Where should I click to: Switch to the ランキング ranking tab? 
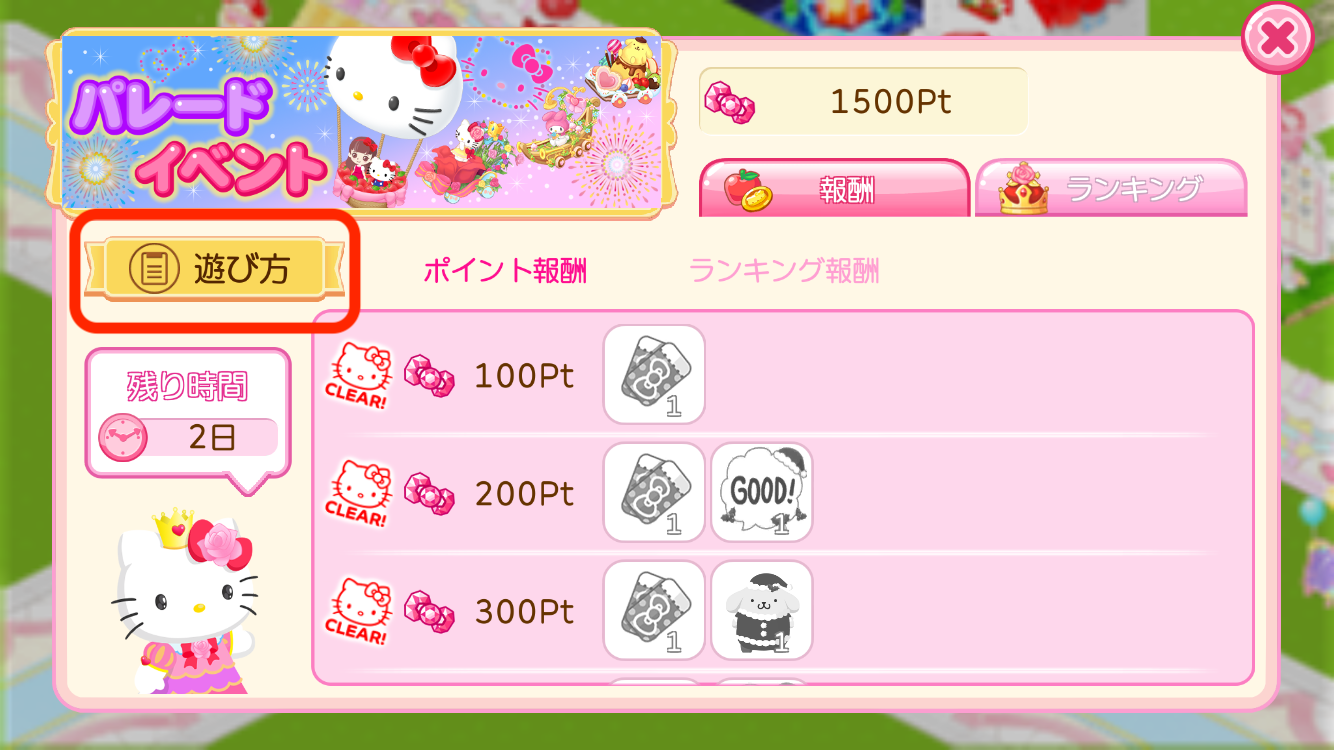[1111, 187]
